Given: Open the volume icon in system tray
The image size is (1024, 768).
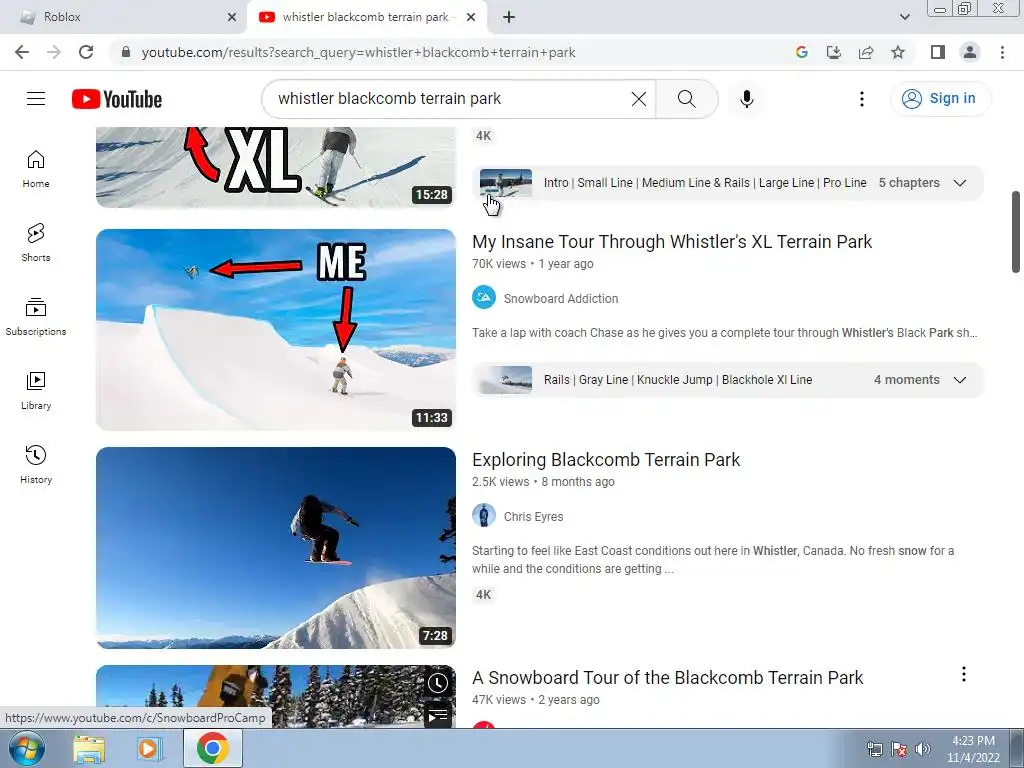Looking at the screenshot, I should click(923, 748).
